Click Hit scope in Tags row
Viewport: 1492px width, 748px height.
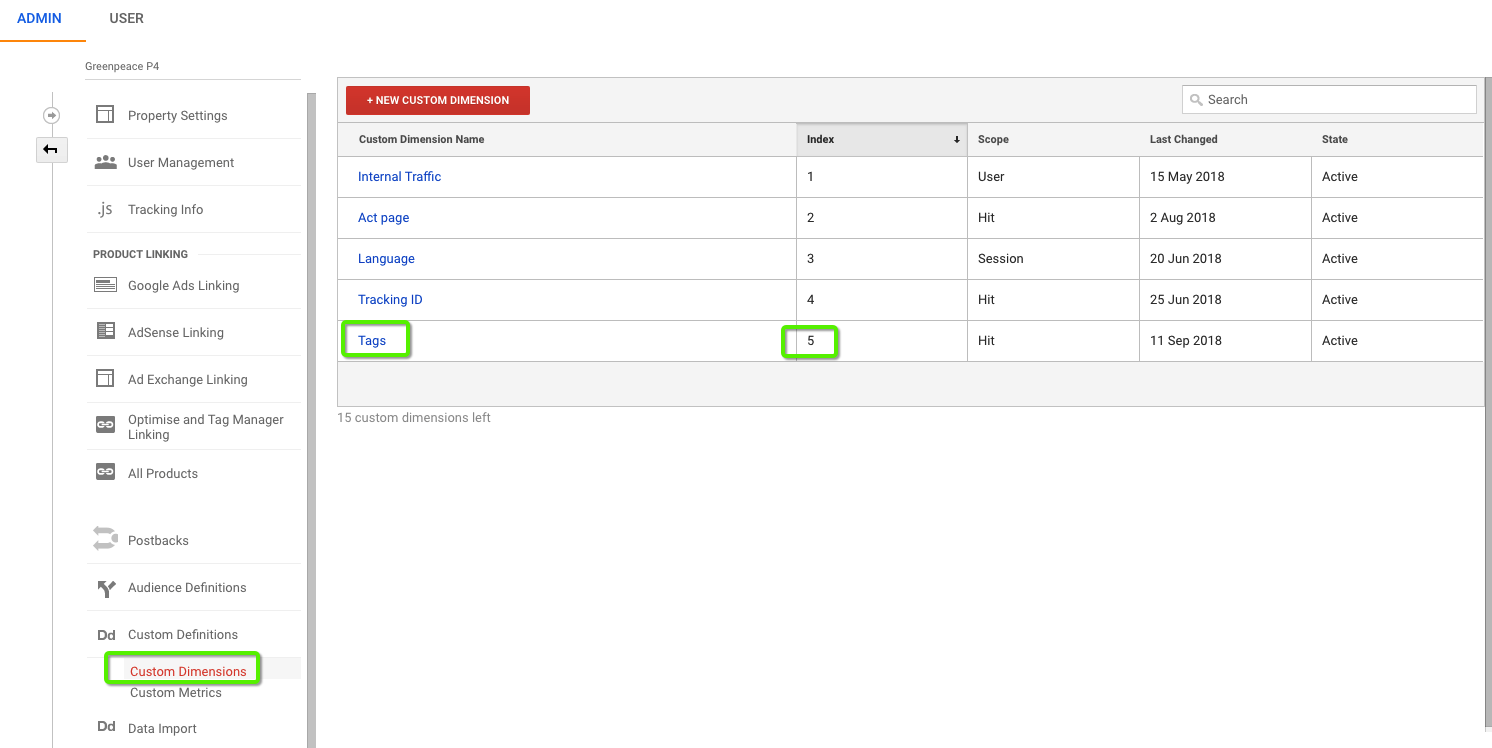tap(986, 340)
